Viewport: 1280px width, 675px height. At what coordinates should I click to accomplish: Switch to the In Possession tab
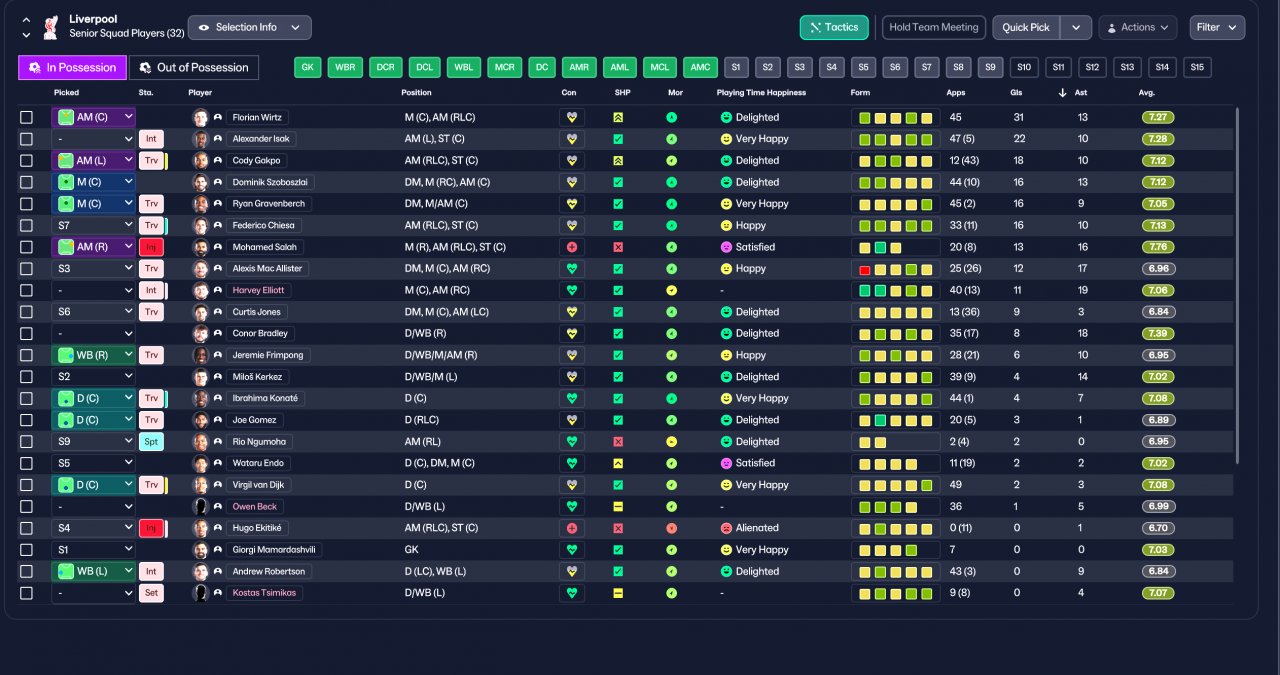(73, 67)
